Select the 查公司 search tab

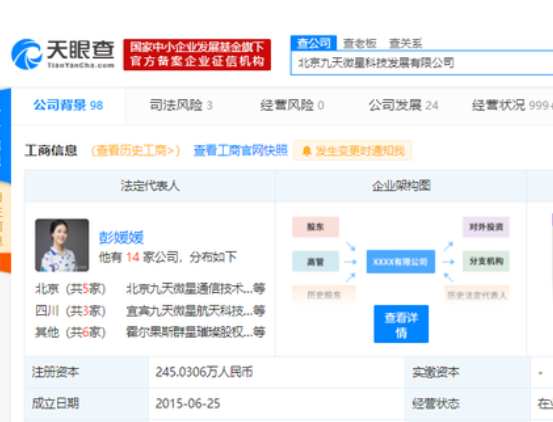tap(314, 43)
